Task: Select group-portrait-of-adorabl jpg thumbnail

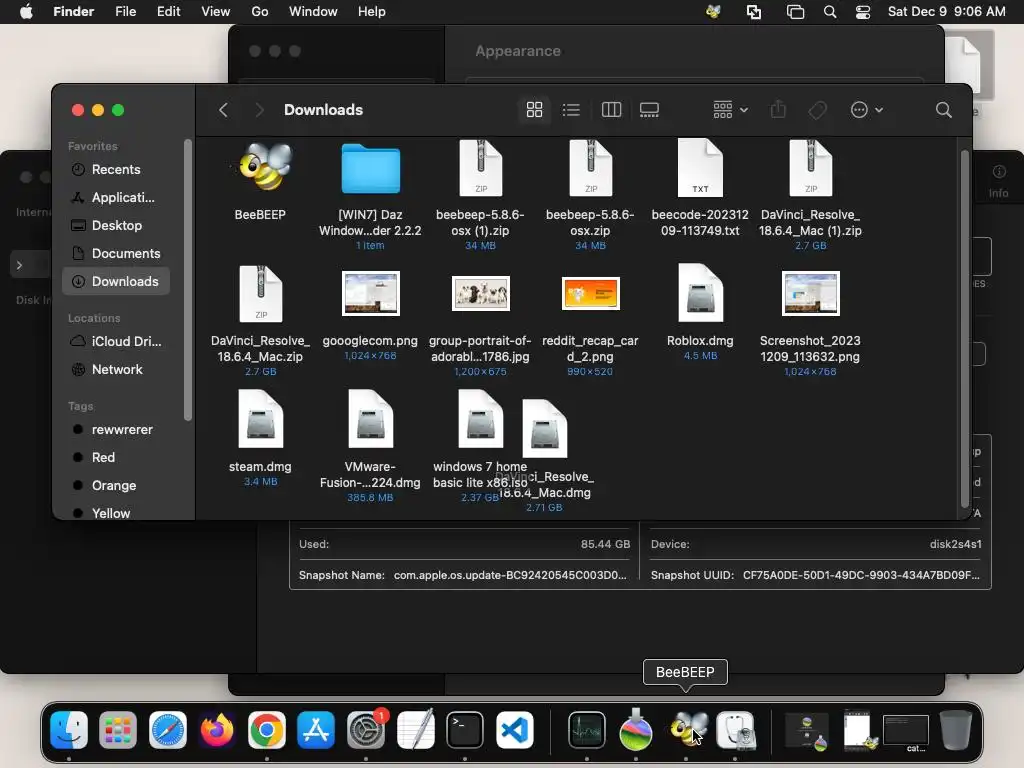Action: point(480,293)
